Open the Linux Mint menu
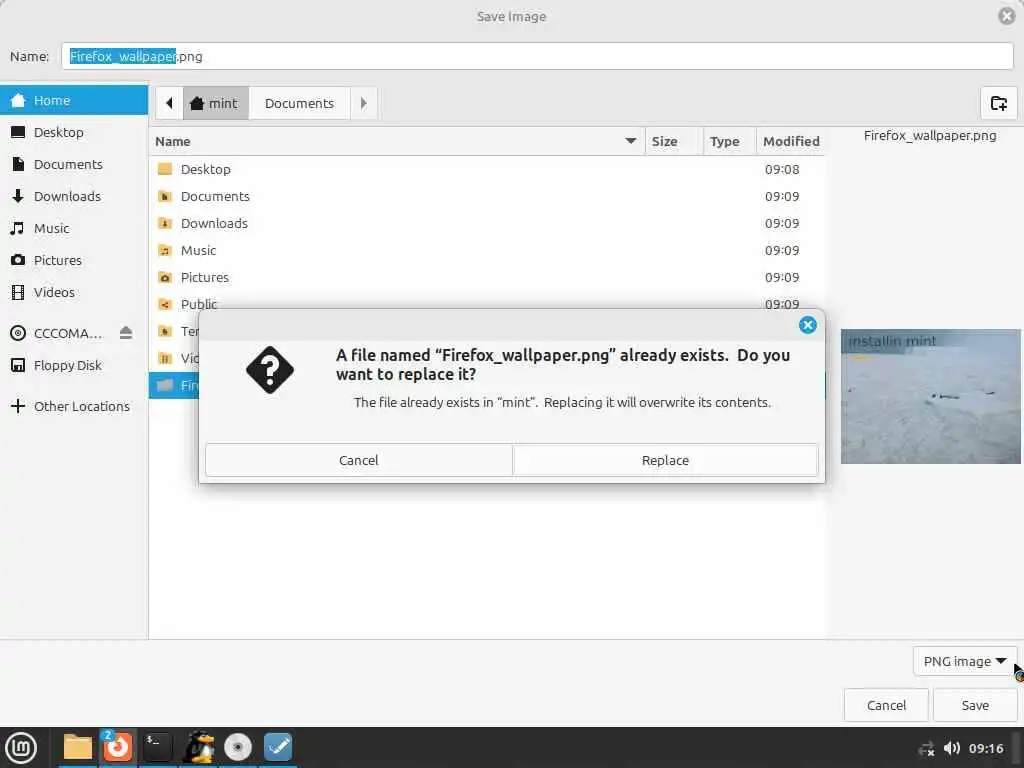1024x768 pixels. coord(21,747)
